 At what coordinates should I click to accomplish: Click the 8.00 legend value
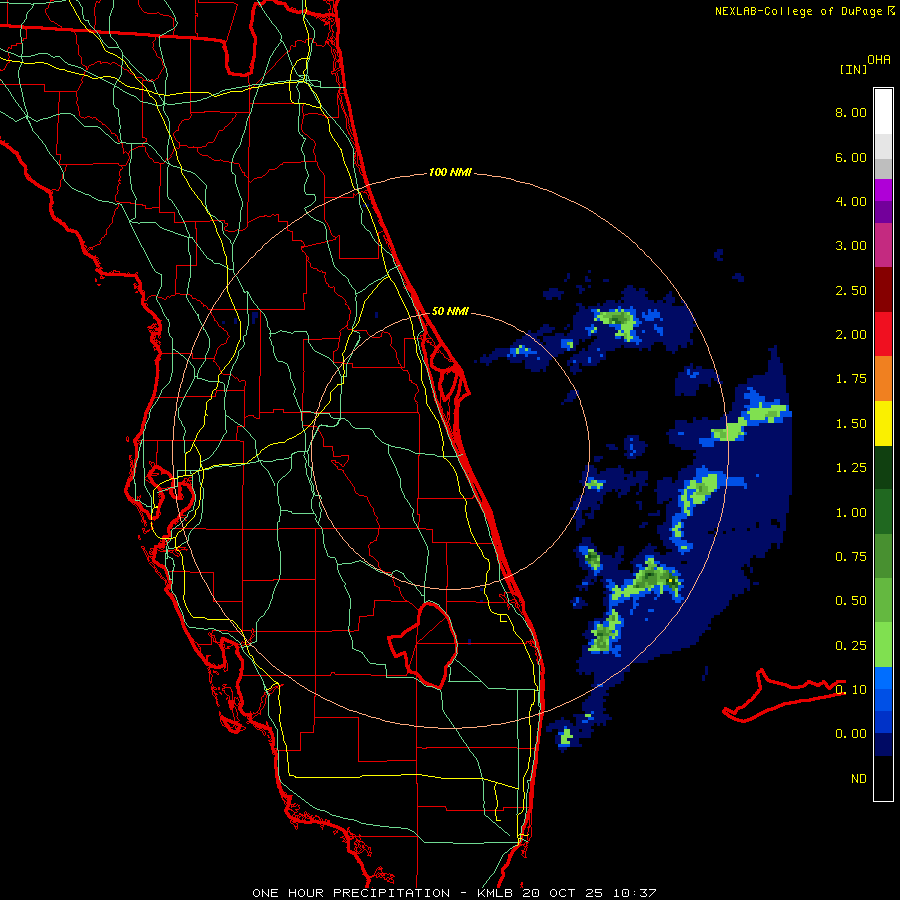(851, 112)
